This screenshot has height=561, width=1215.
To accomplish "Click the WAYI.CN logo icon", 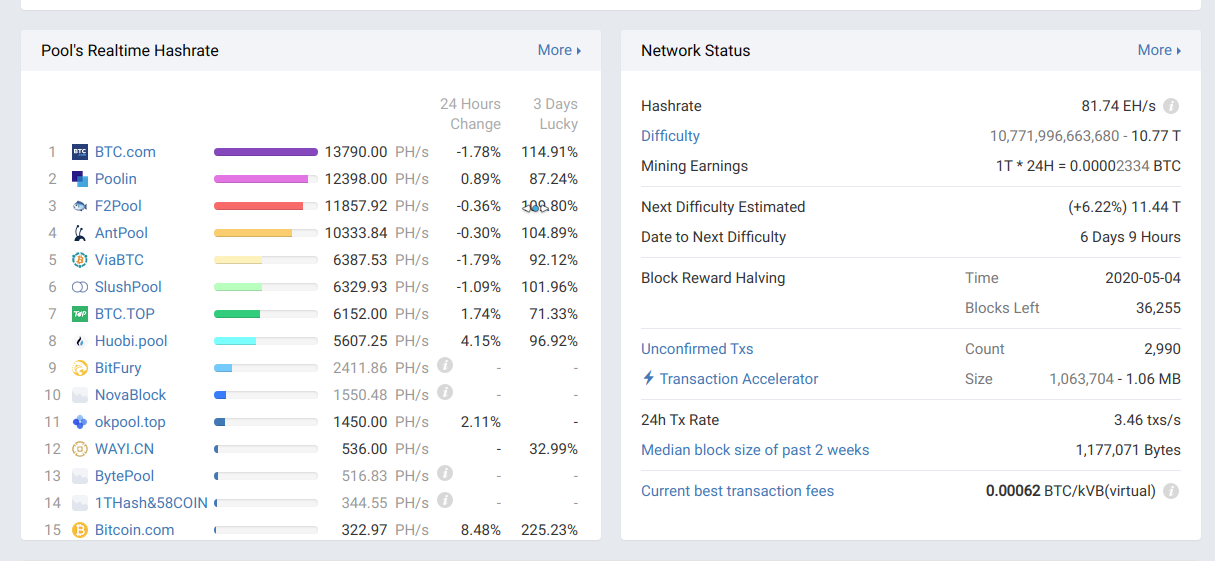I will point(80,449).
